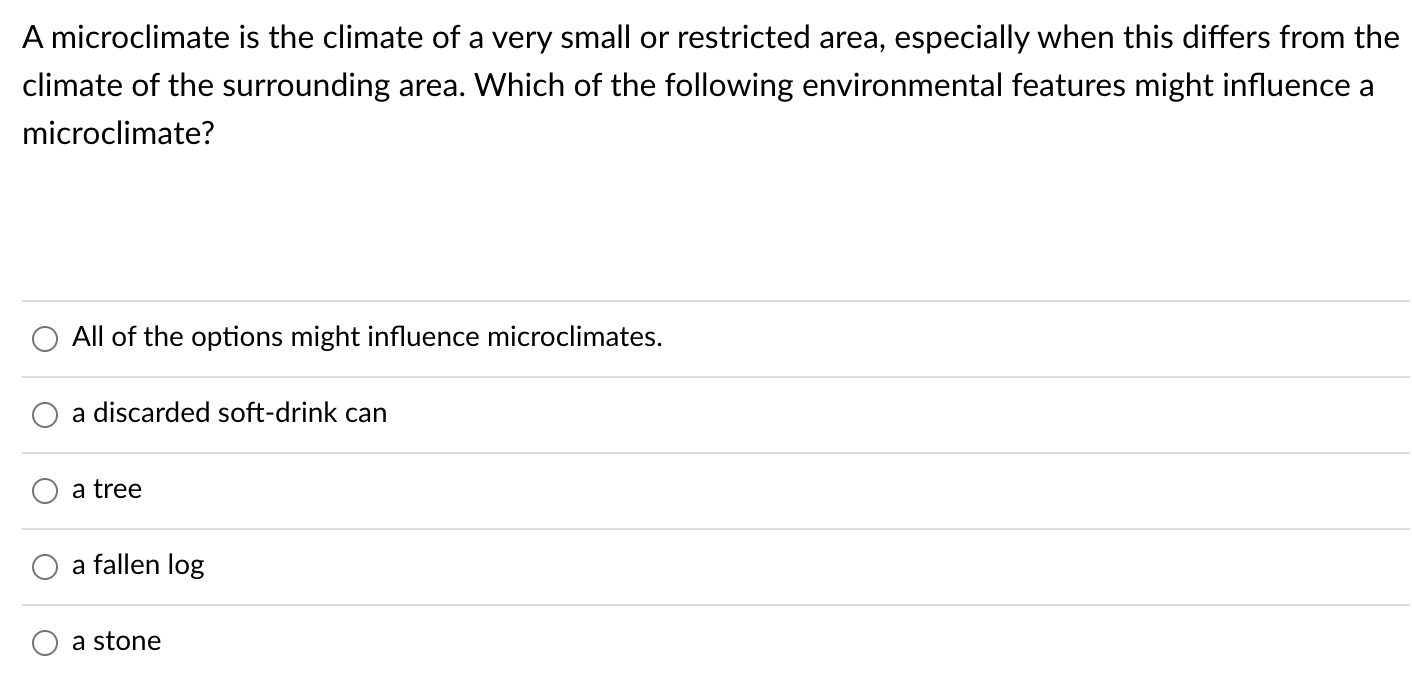Mark the 'a tree' radio button
This screenshot has height=682, width=1412.
tap(45, 492)
